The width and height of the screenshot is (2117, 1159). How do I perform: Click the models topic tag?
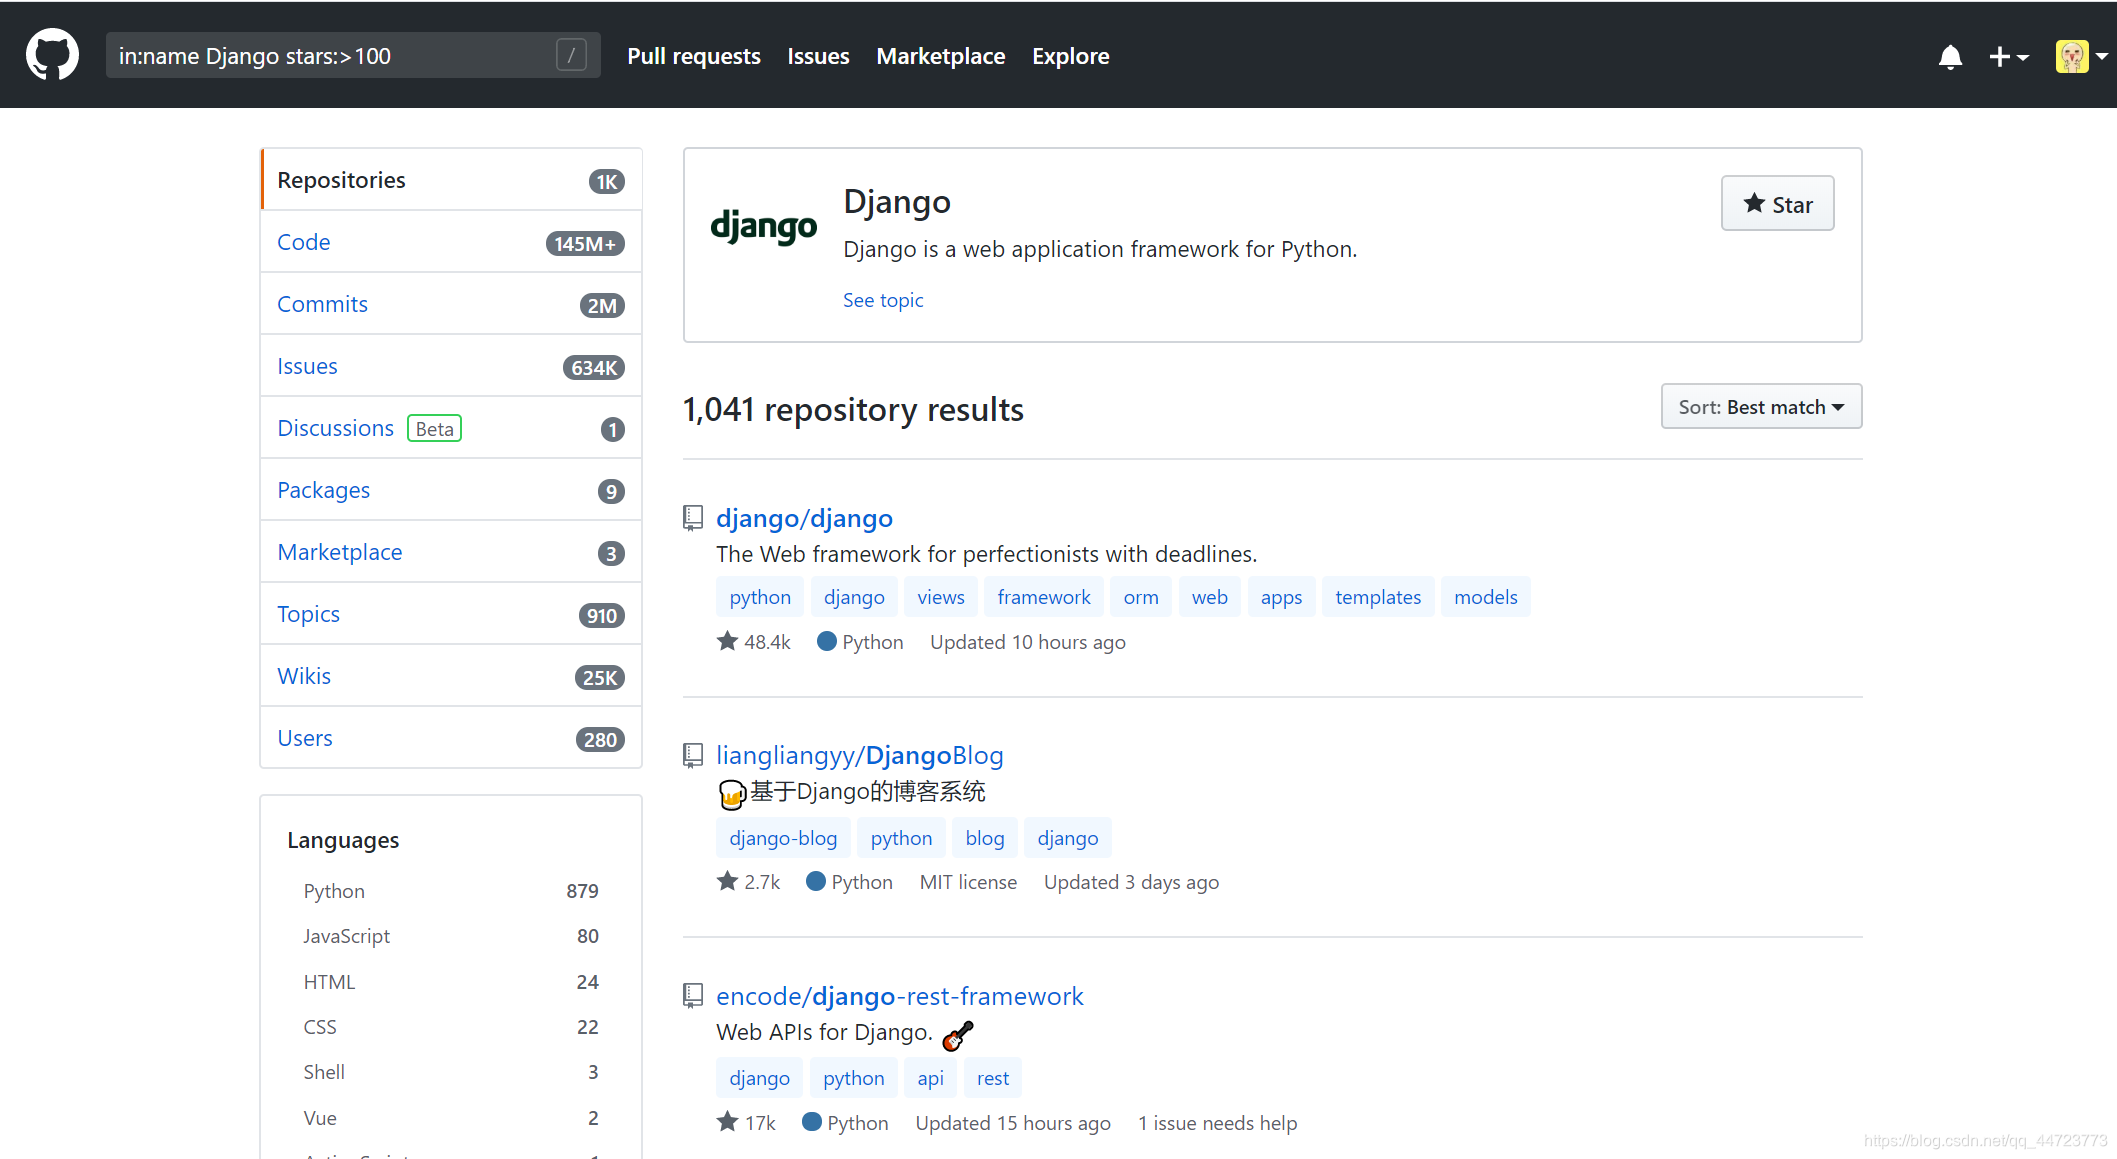coord(1486,597)
